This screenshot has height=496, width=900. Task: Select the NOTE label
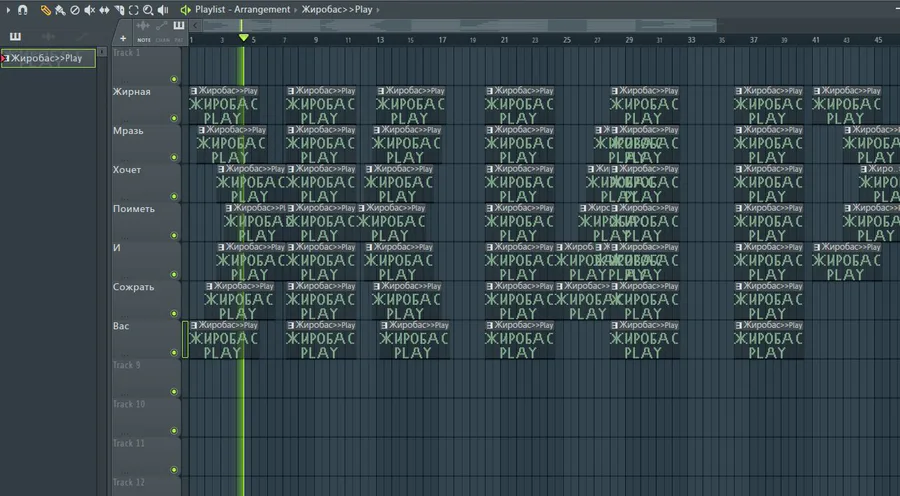coord(143,40)
